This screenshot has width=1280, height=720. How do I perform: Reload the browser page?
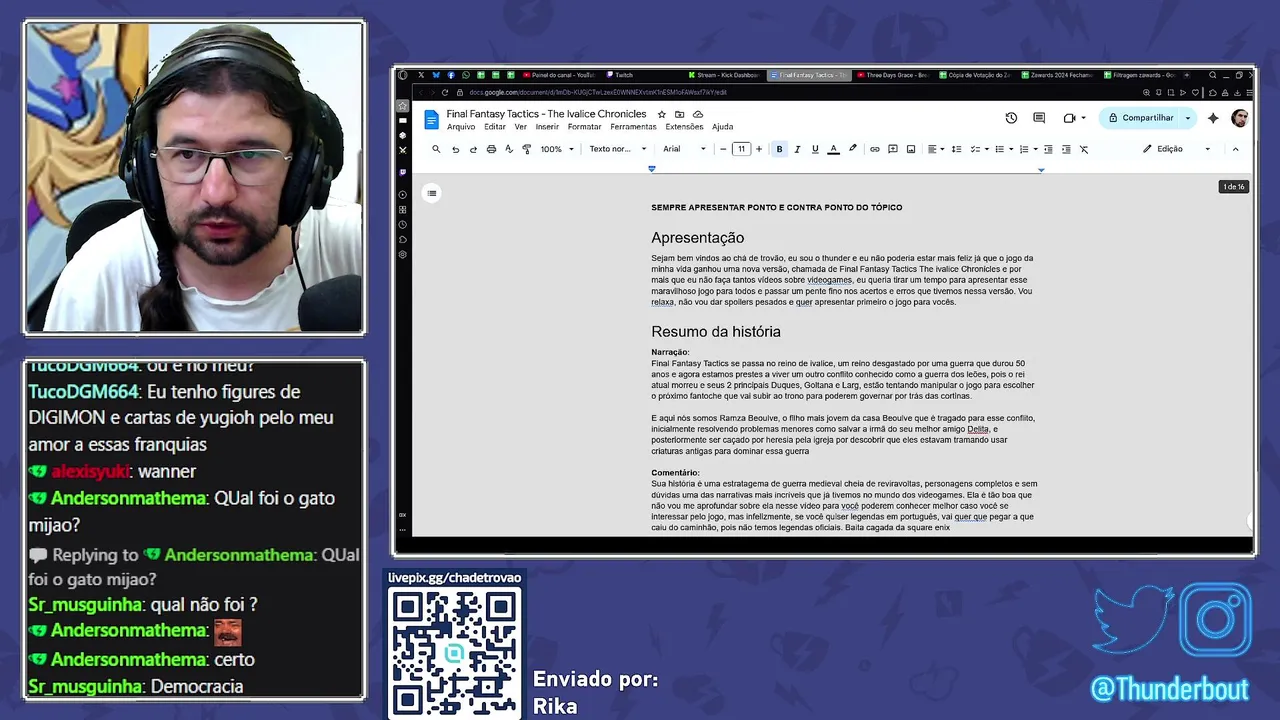click(x=445, y=92)
